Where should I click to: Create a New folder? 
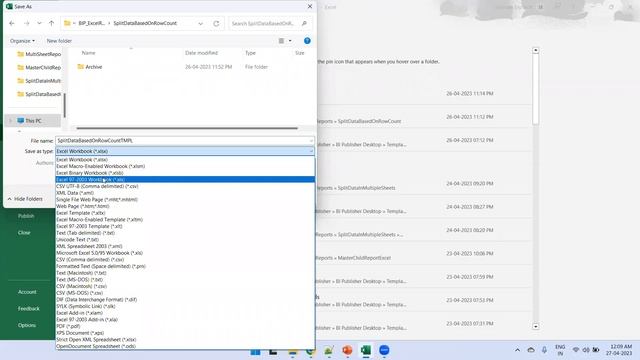coord(59,41)
